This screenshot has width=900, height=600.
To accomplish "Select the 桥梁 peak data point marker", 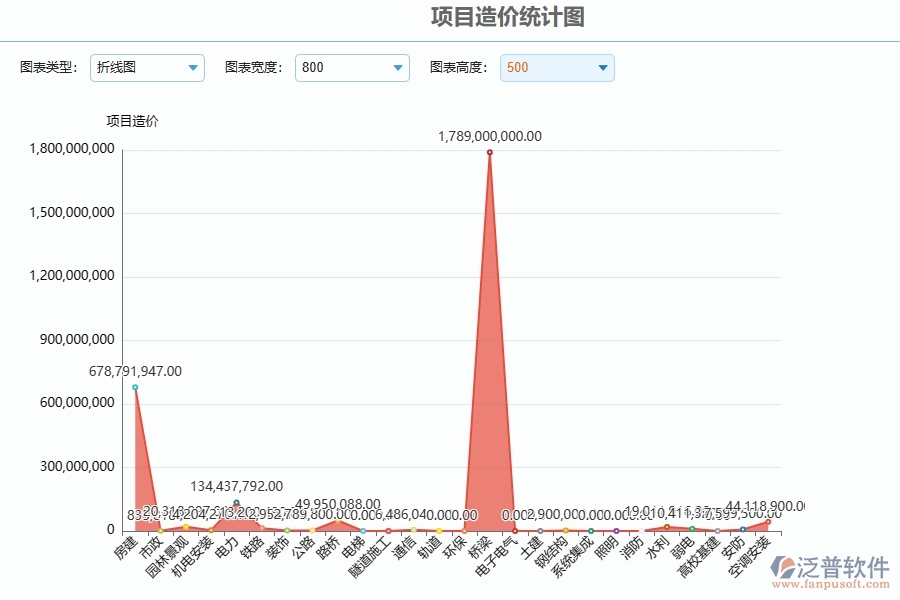I will coord(489,152).
